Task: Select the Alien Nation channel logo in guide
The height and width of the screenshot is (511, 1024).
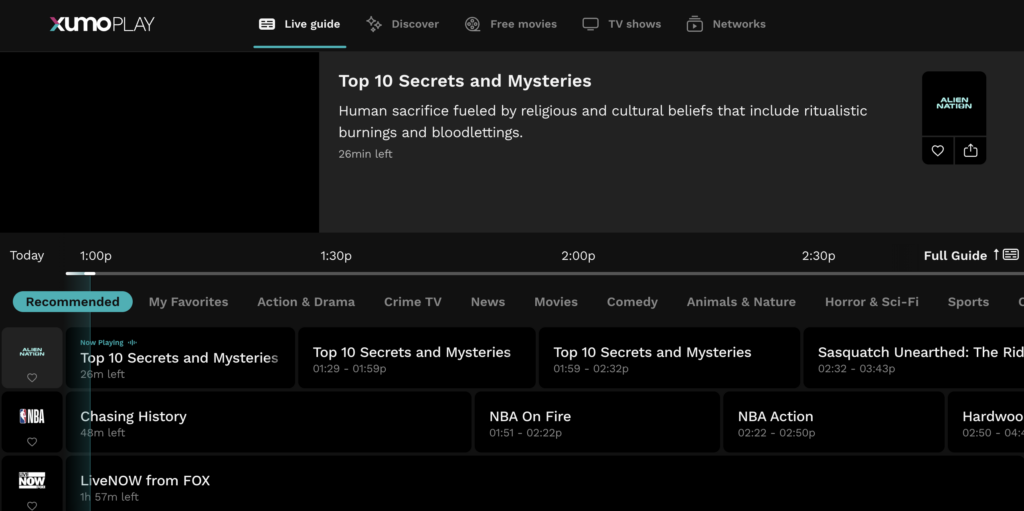Action: coord(32,352)
